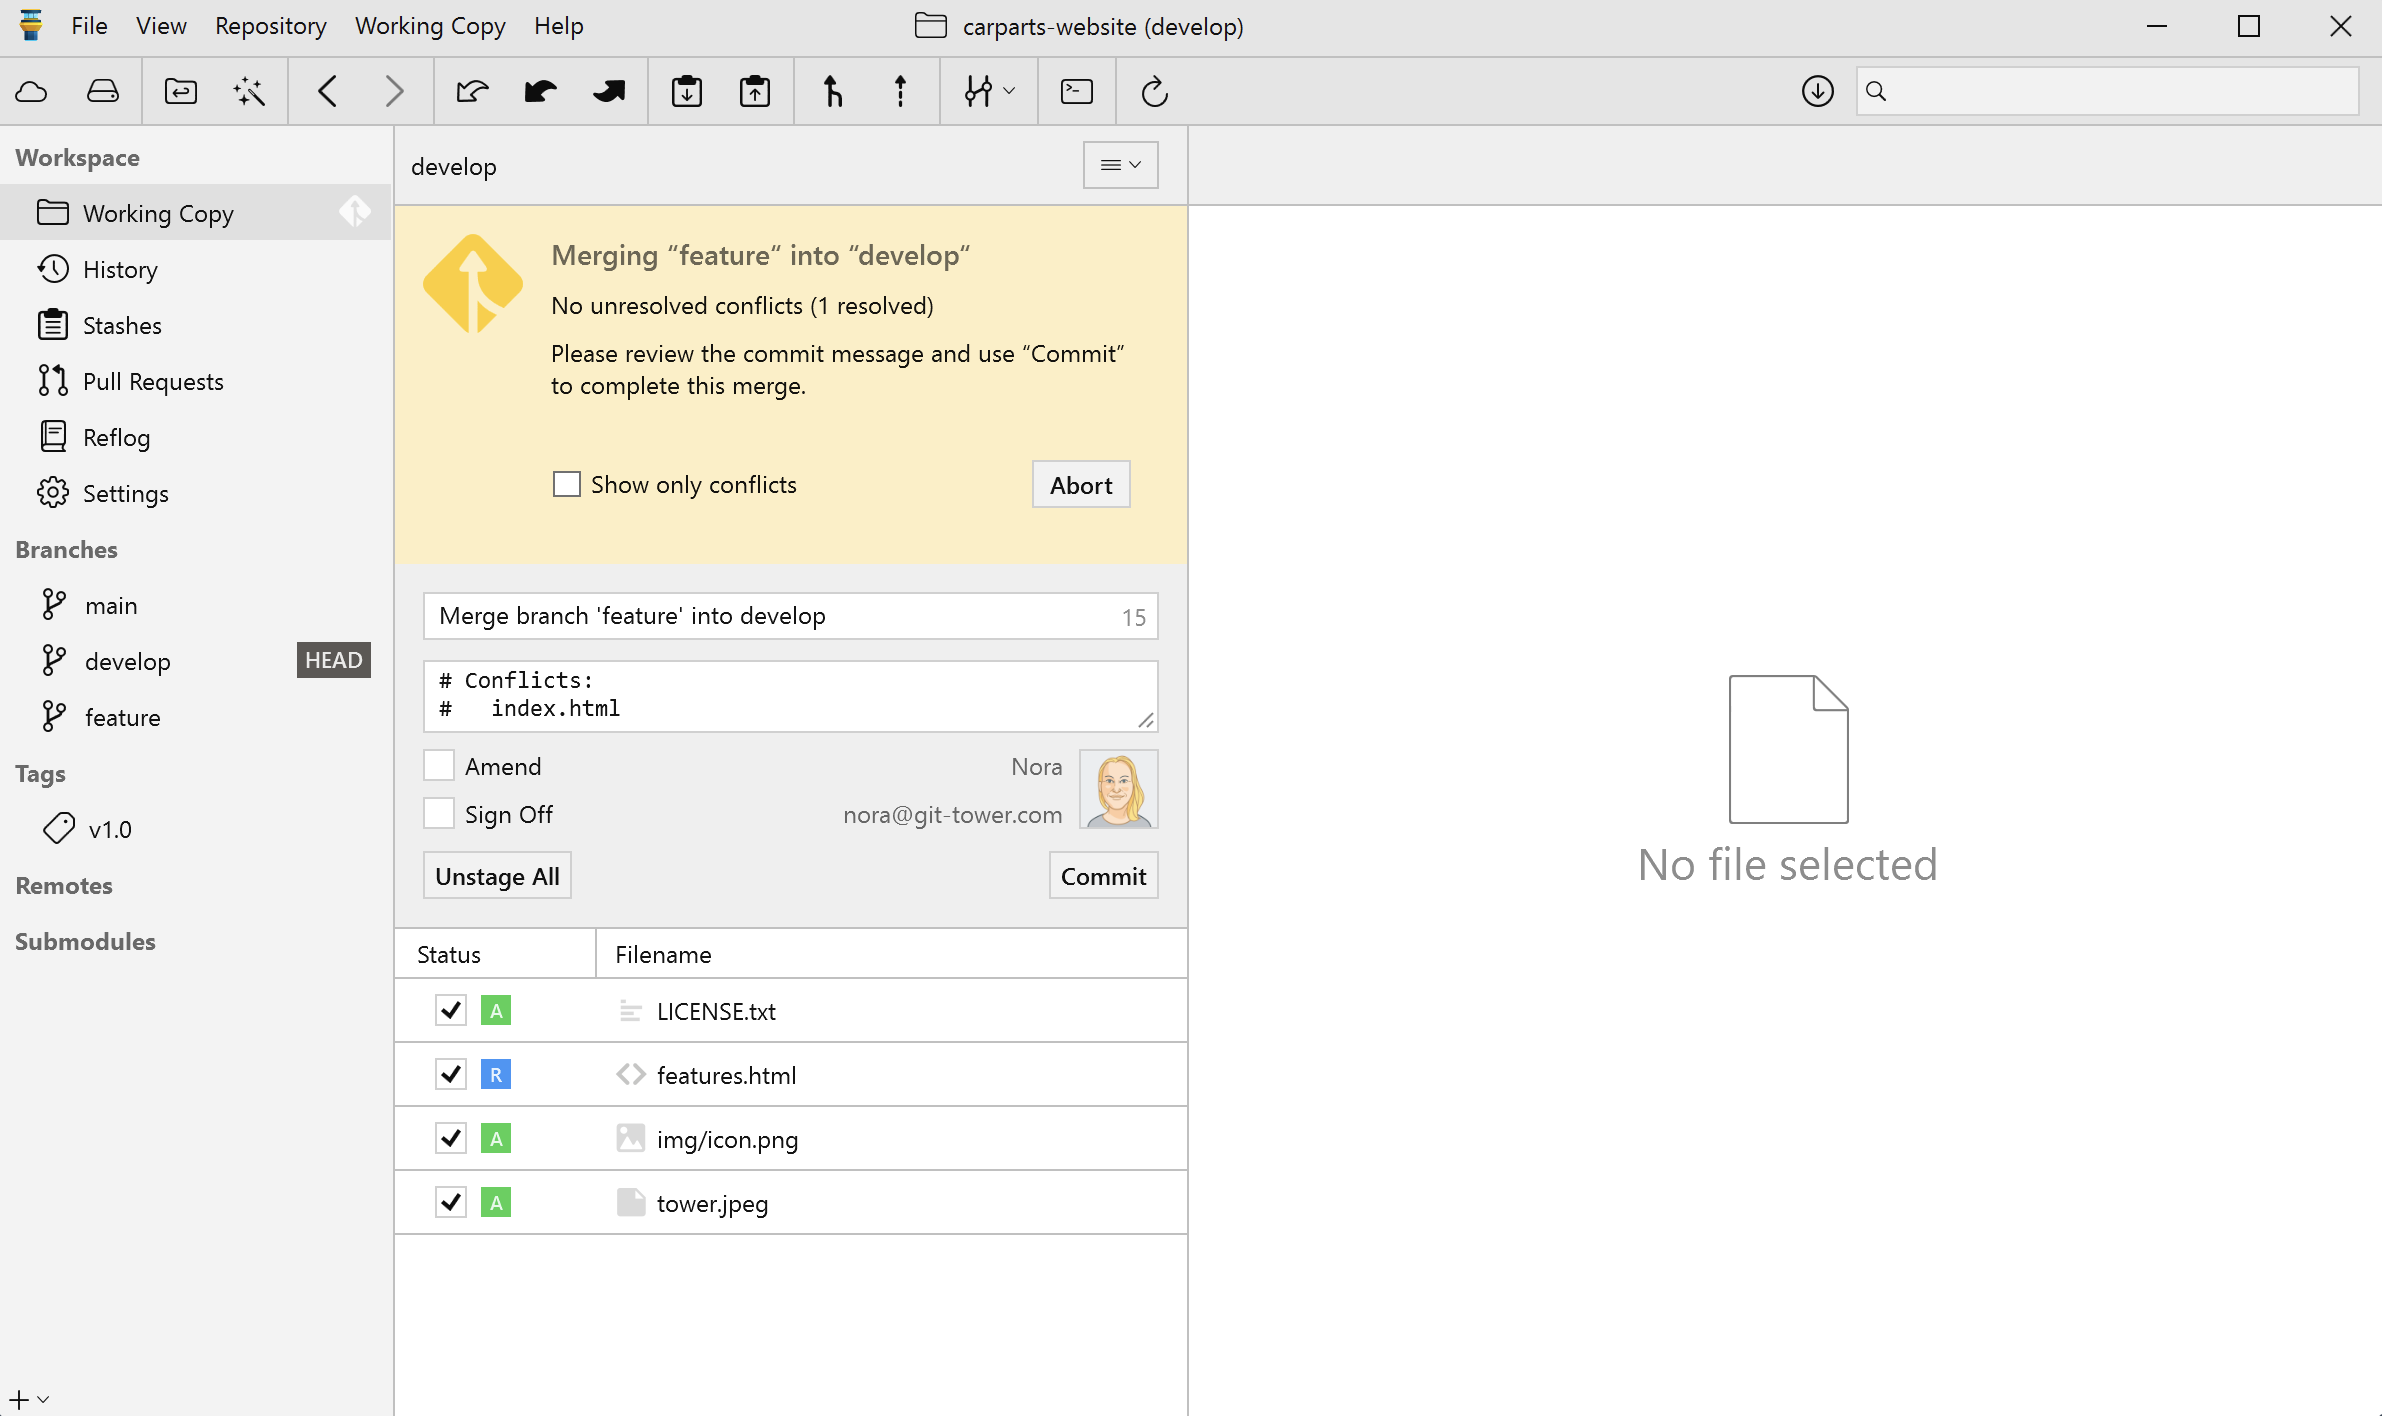Click the Fetch toolbar icon
The image size is (2382, 1416).
pyautogui.click(x=472, y=92)
